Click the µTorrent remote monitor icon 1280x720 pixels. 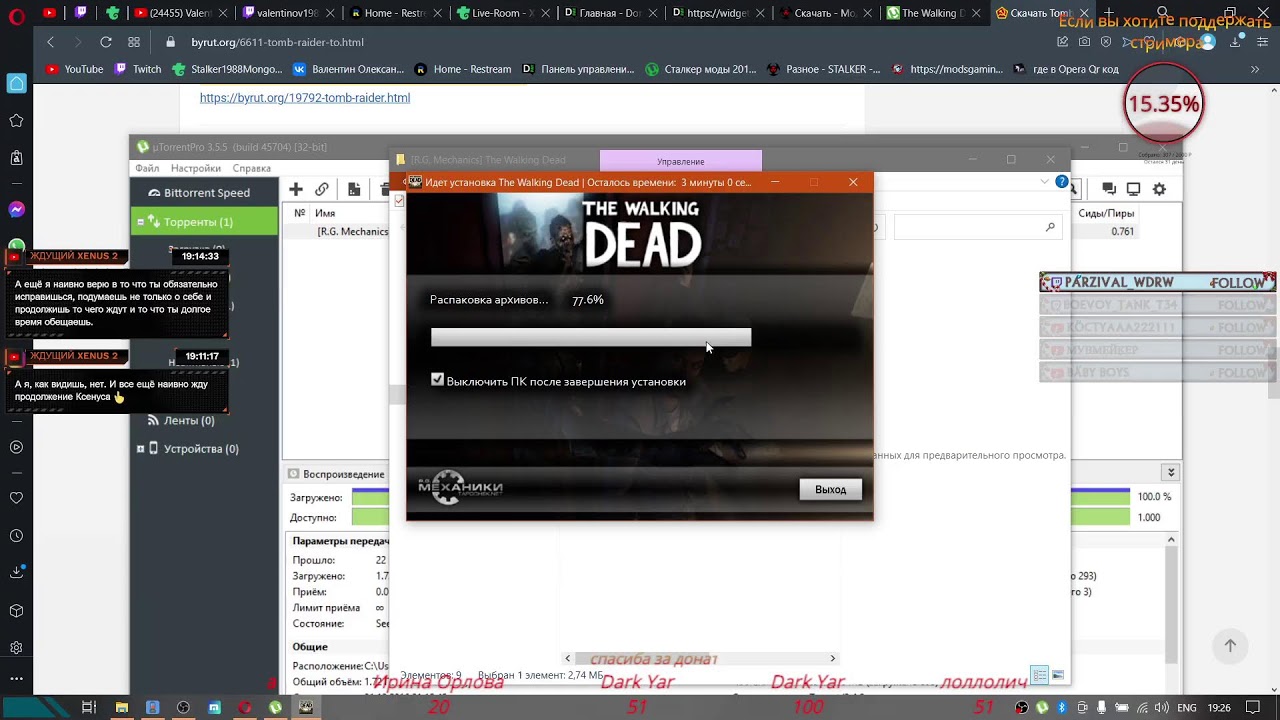(1133, 189)
